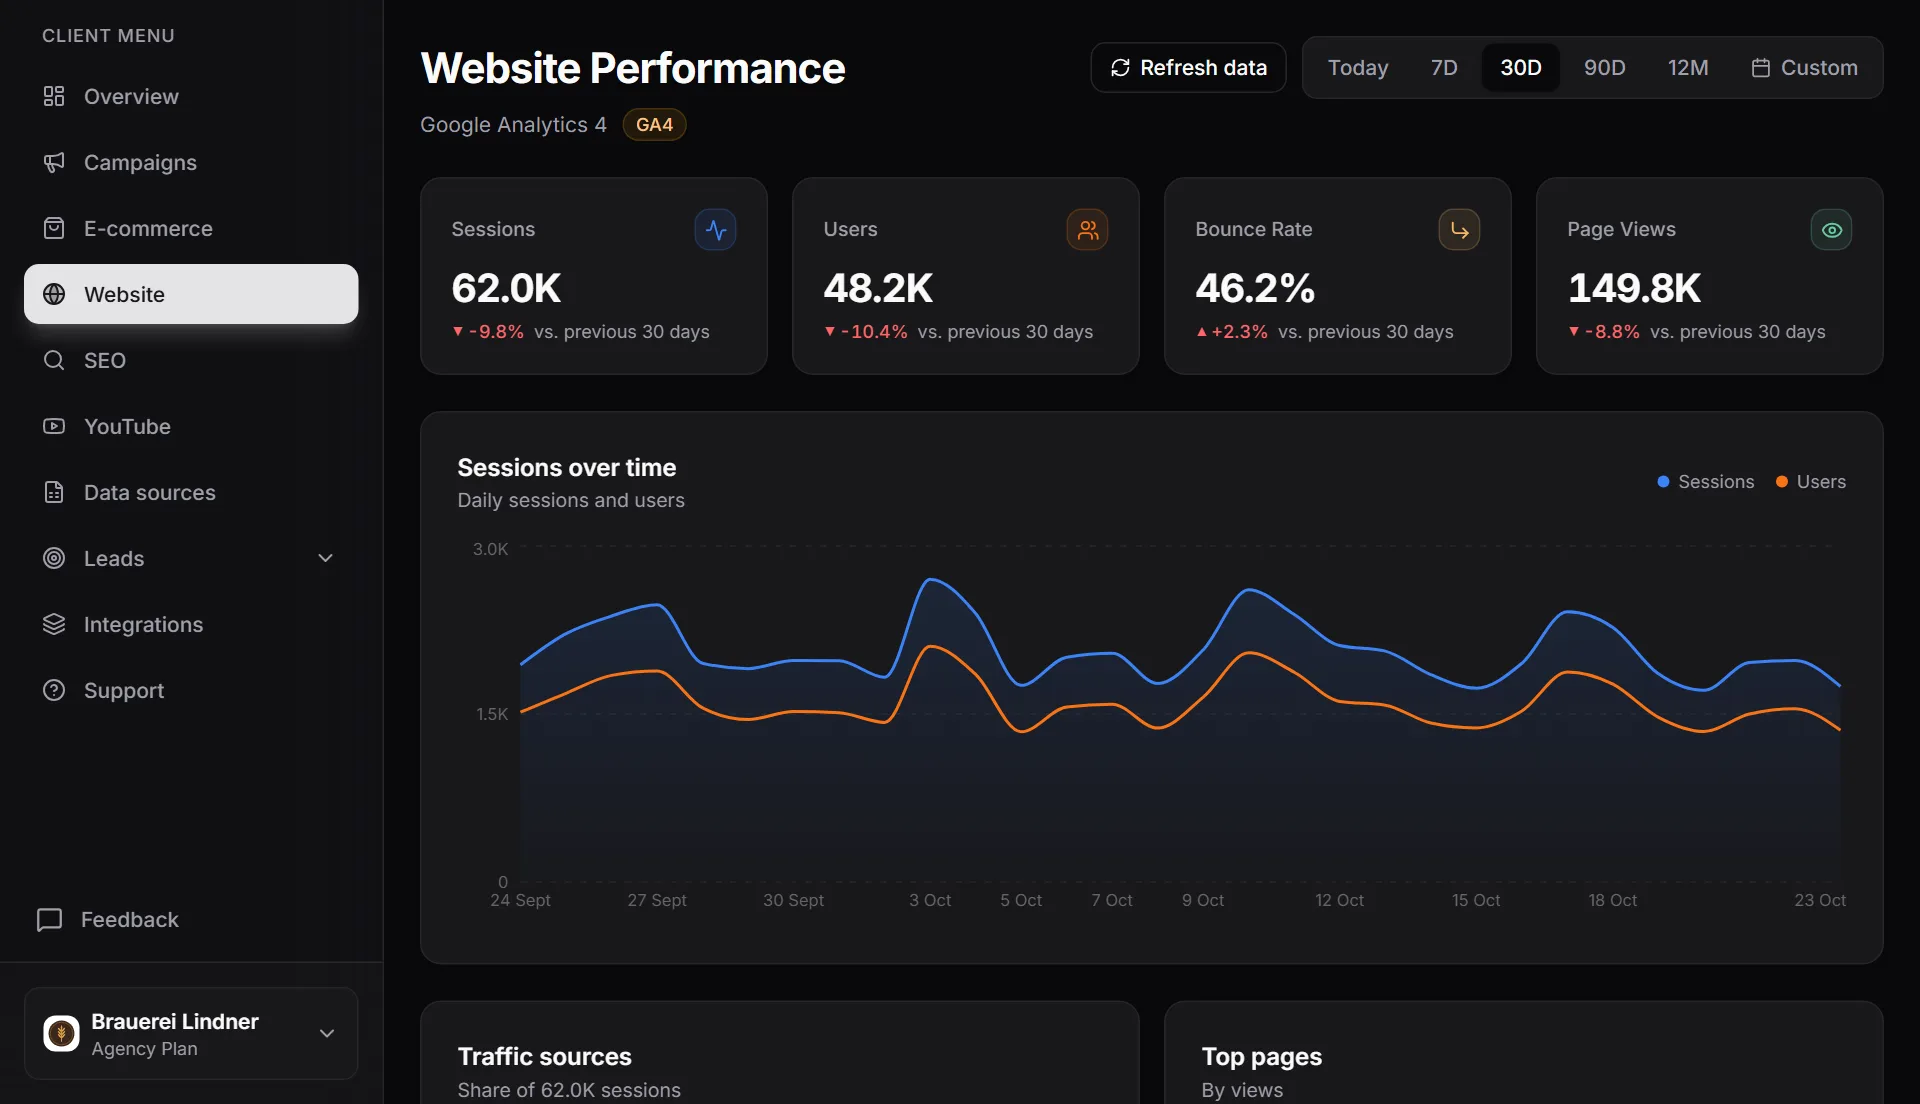Click the blue Sessions legend dot
The image size is (1920, 1104).
point(1663,482)
